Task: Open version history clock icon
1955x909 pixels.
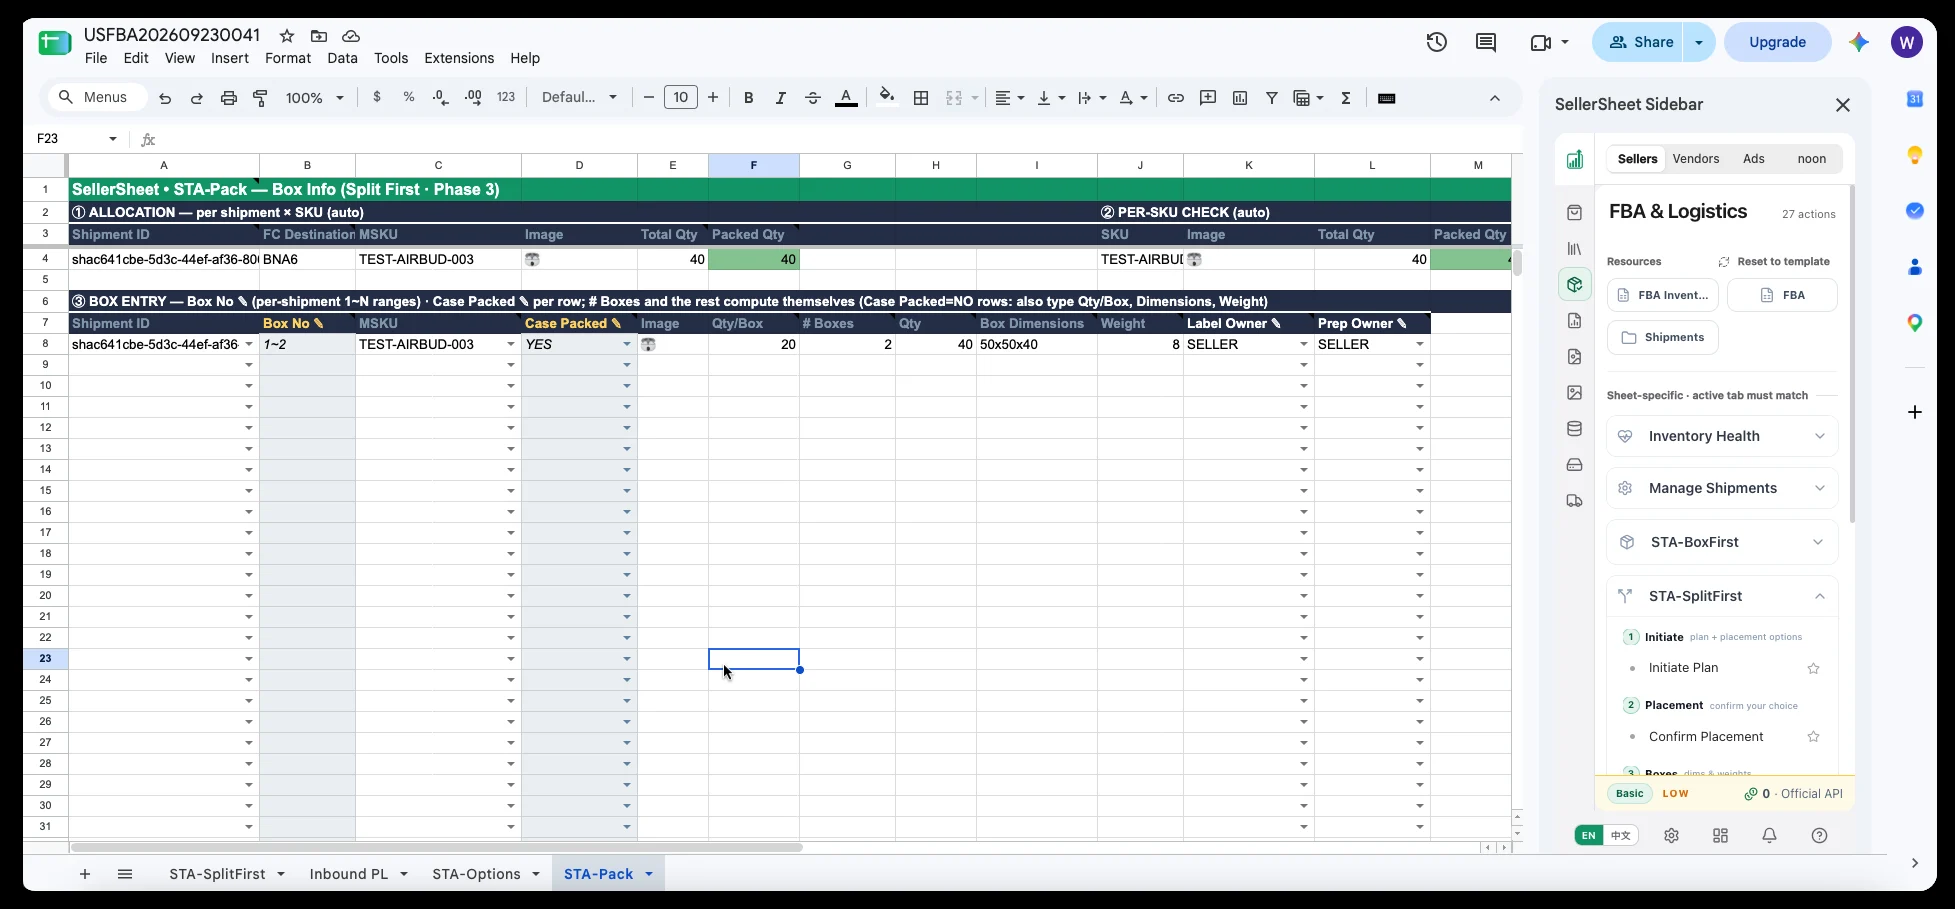Action: [x=1437, y=42]
